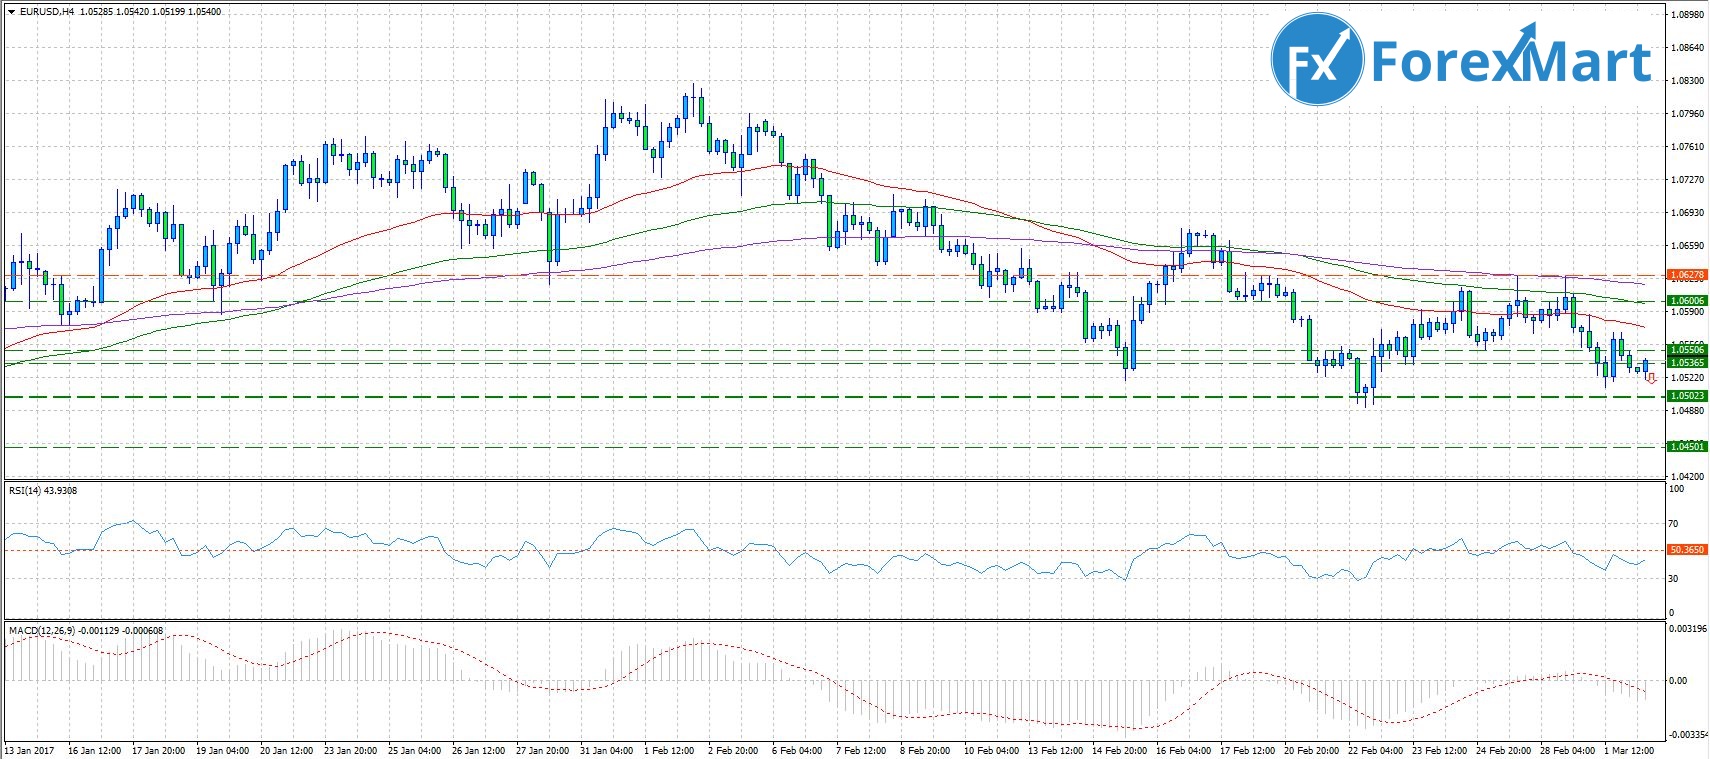Select the 1.05506 green price level label
The image size is (1710, 759).
pyautogui.click(x=1687, y=349)
